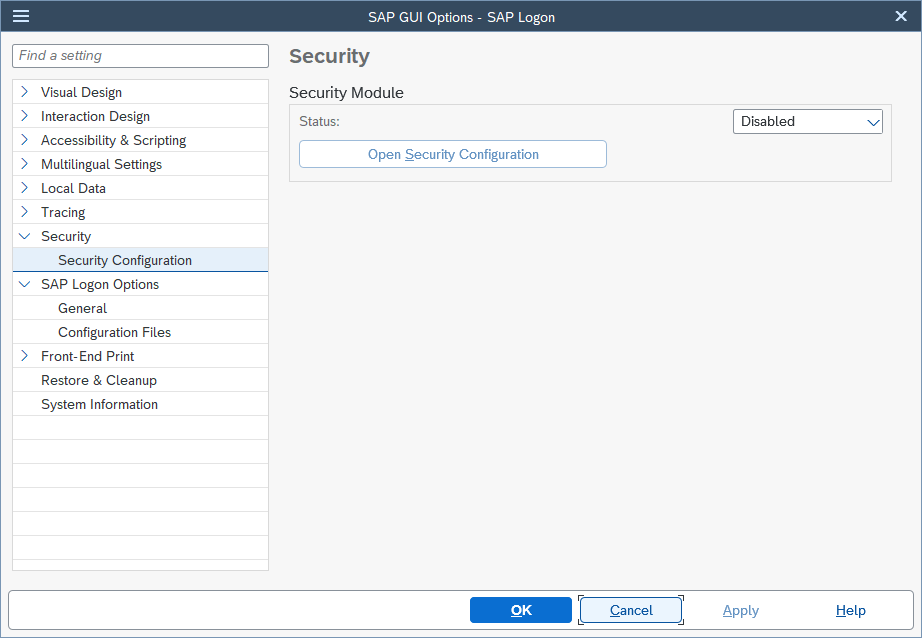Go to Restore & Cleanup settings
The image size is (922, 638).
point(99,380)
